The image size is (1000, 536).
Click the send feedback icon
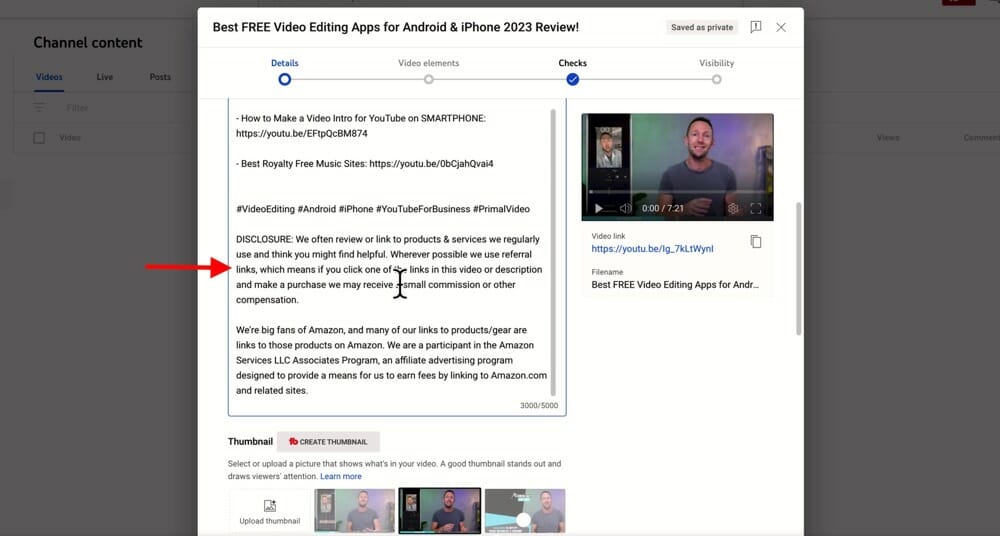(x=756, y=27)
